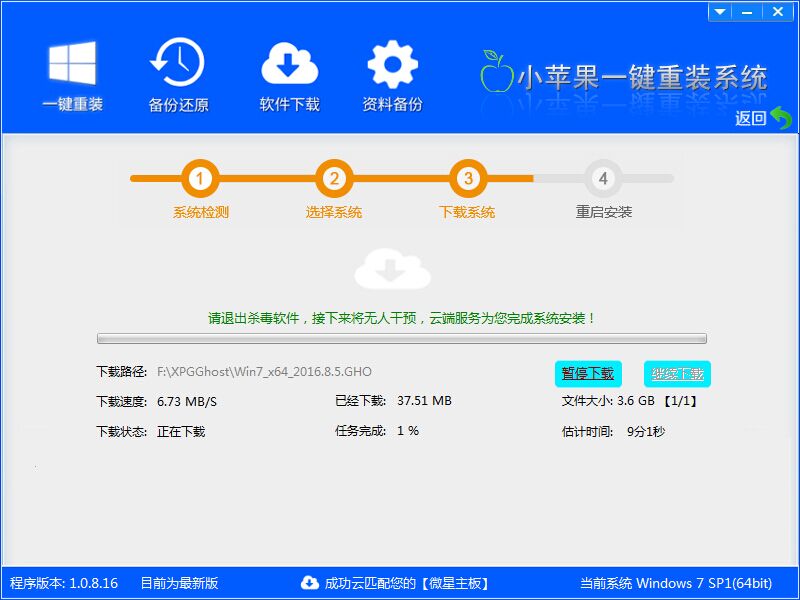Click the large grey cloud download icon
This screenshot has width=800, height=600.
point(392,269)
